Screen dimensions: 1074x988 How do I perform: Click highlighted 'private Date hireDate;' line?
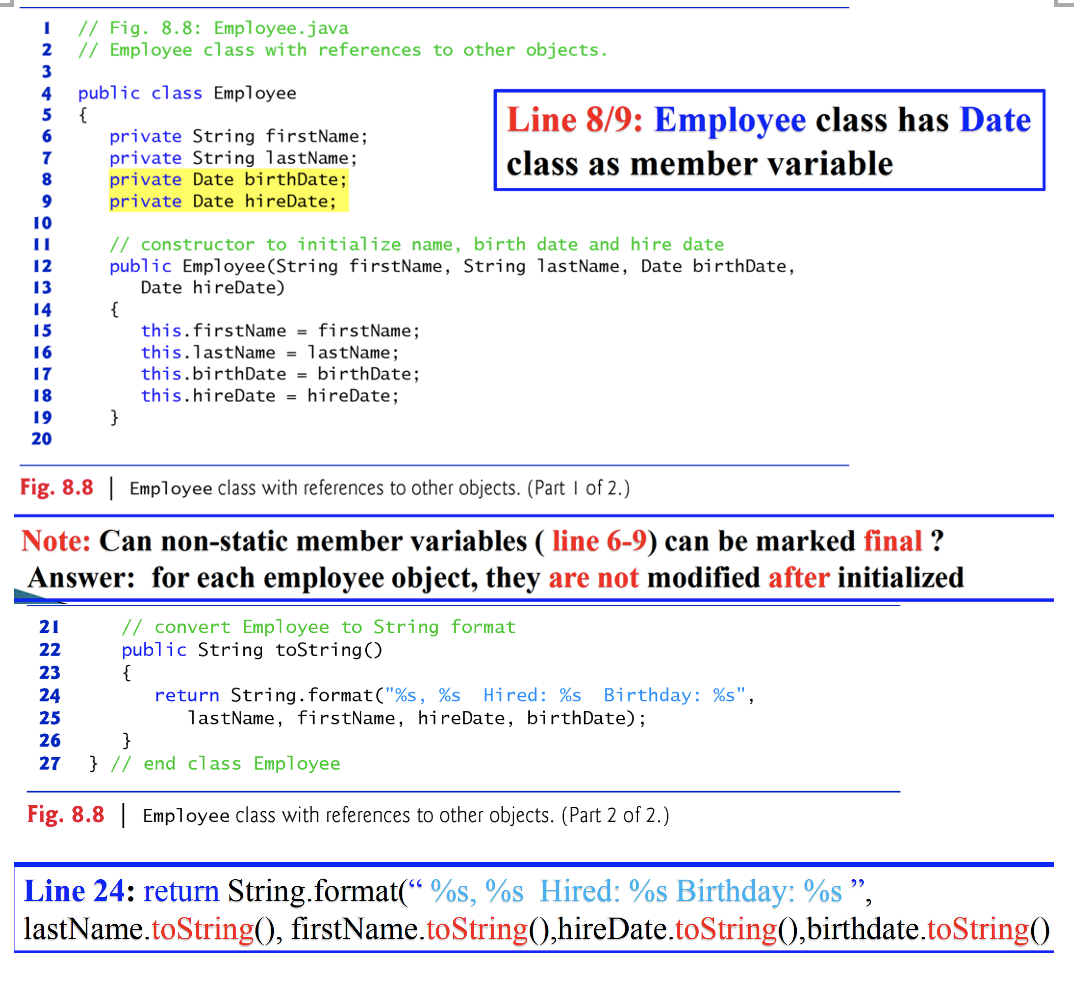(223, 201)
